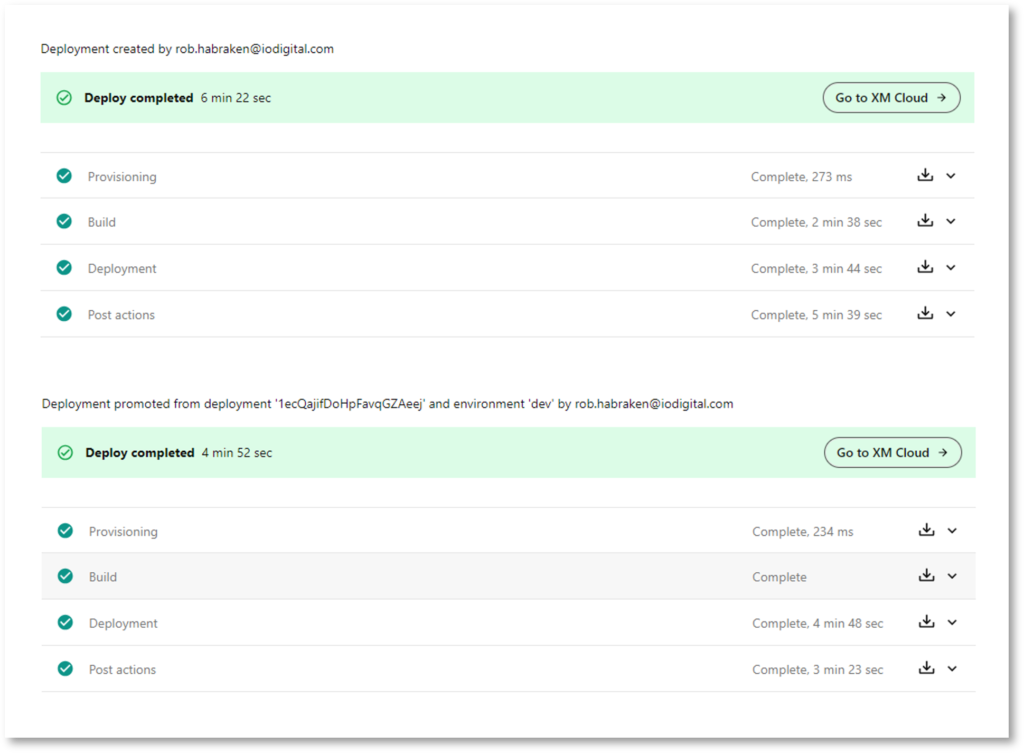Screen dimensions: 1024x753
Task: Click the 'Complete, 3 min 23 sec' status text
Action: [818, 670]
